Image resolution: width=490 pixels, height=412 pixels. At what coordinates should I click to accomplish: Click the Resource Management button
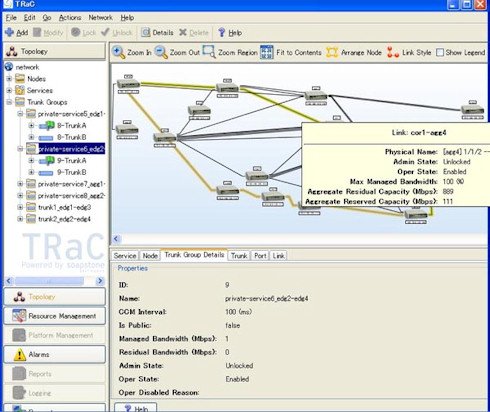[55, 316]
